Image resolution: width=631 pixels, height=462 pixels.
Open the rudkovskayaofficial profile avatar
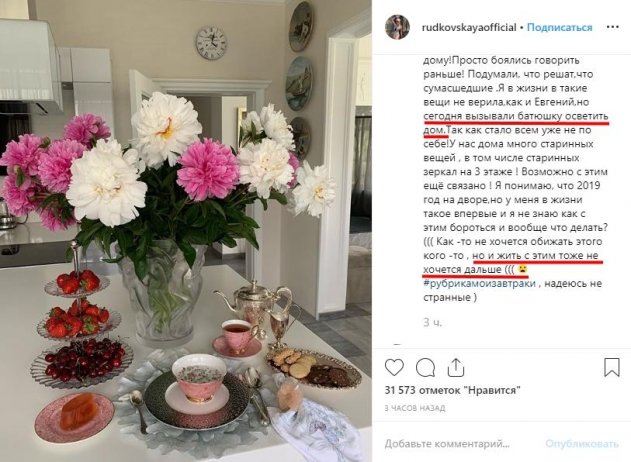(398, 27)
